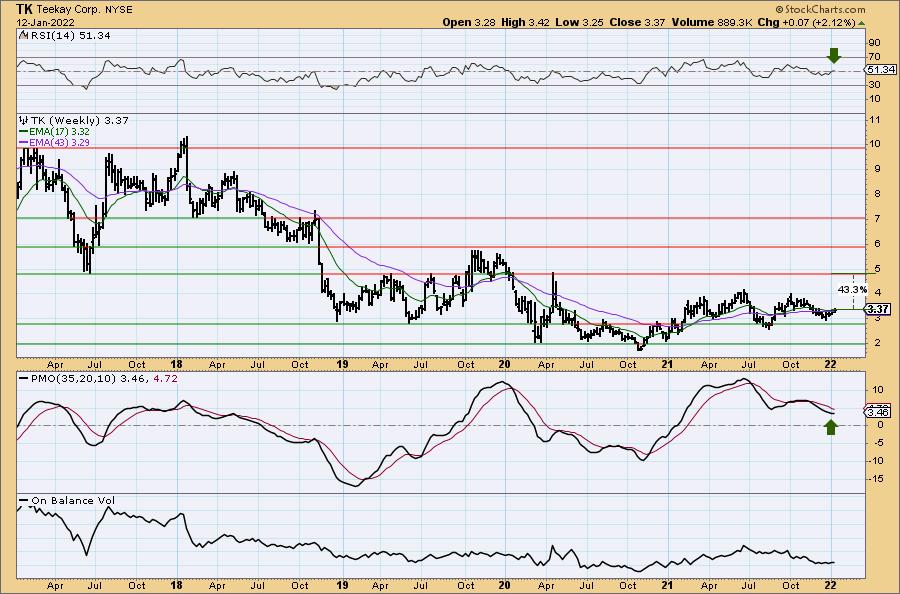
Task: Open the StockCharts.com copyright label
Action: (x=820, y=9)
